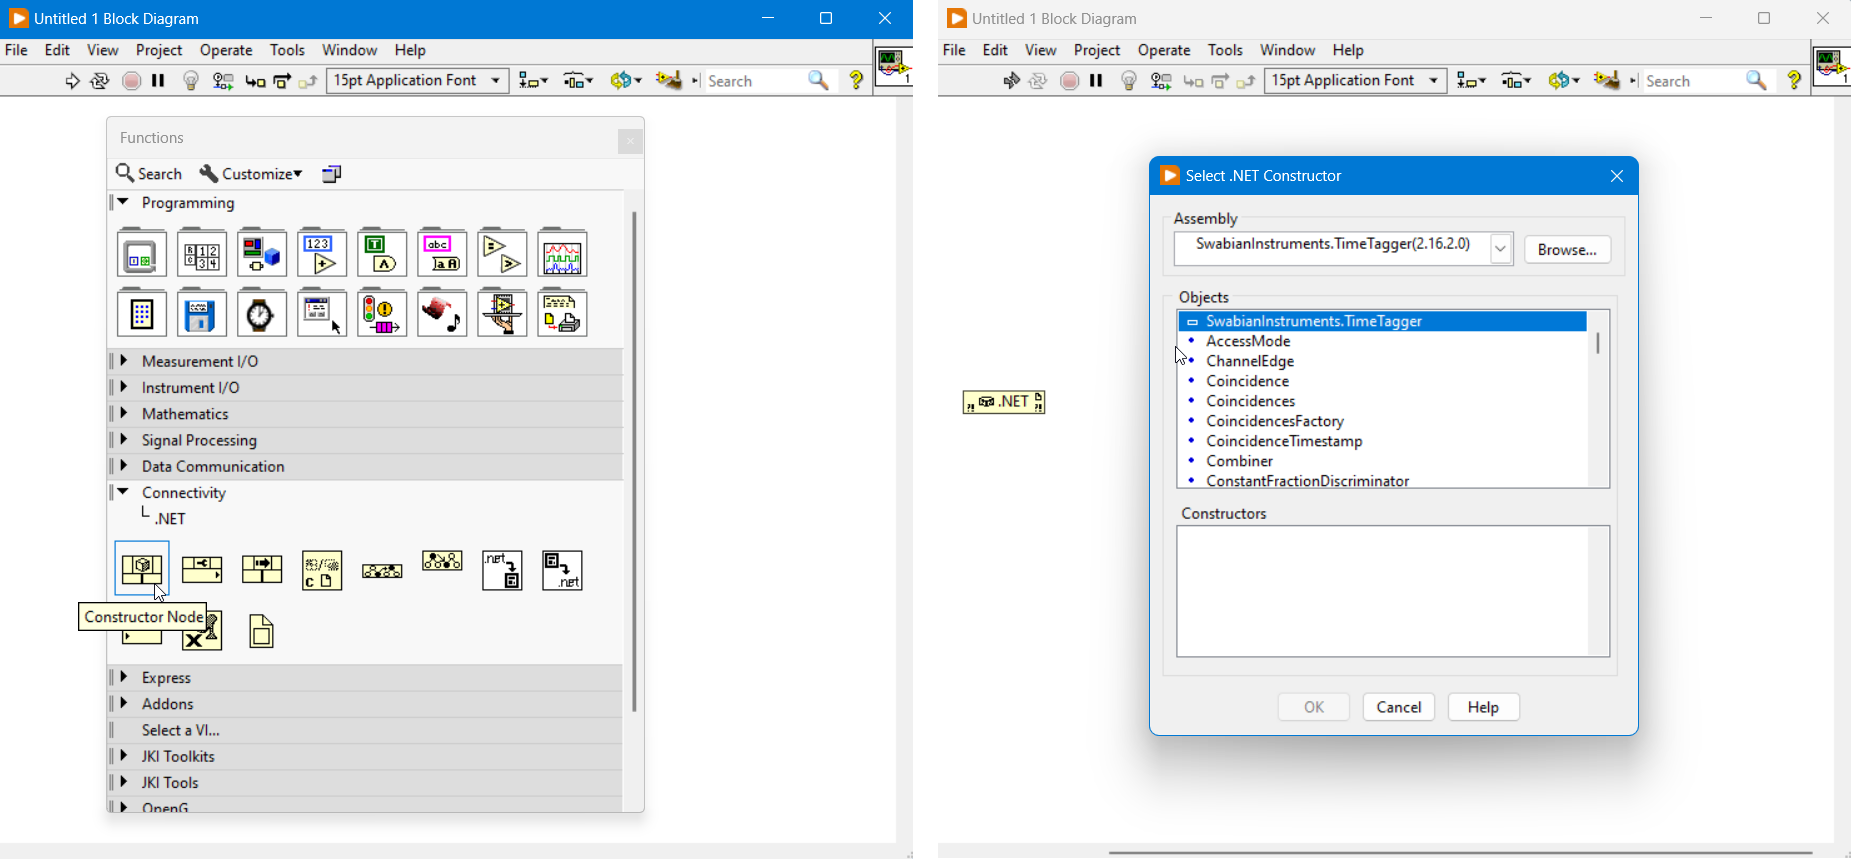Click Search in the Functions palette
1851x859 pixels.
pyautogui.click(x=149, y=174)
